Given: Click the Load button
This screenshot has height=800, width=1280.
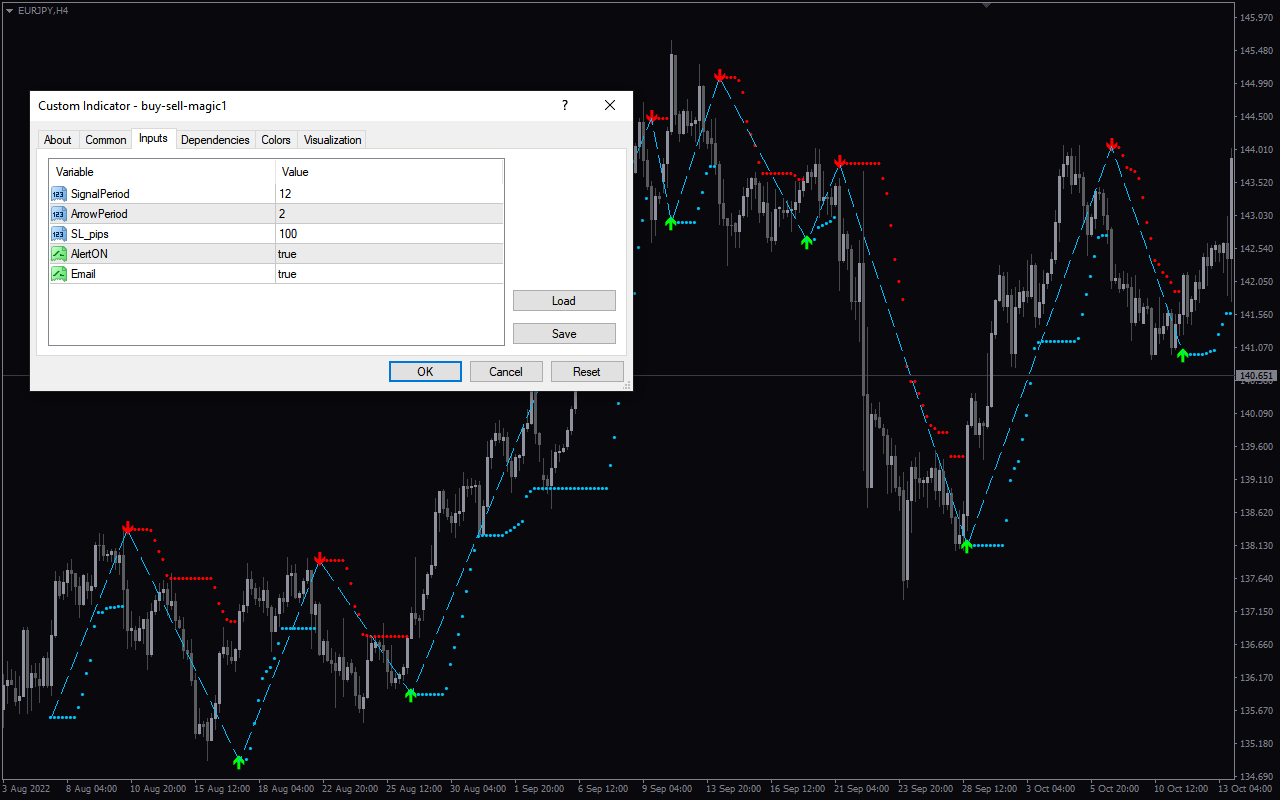Looking at the screenshot, I should tap(564, 301).
